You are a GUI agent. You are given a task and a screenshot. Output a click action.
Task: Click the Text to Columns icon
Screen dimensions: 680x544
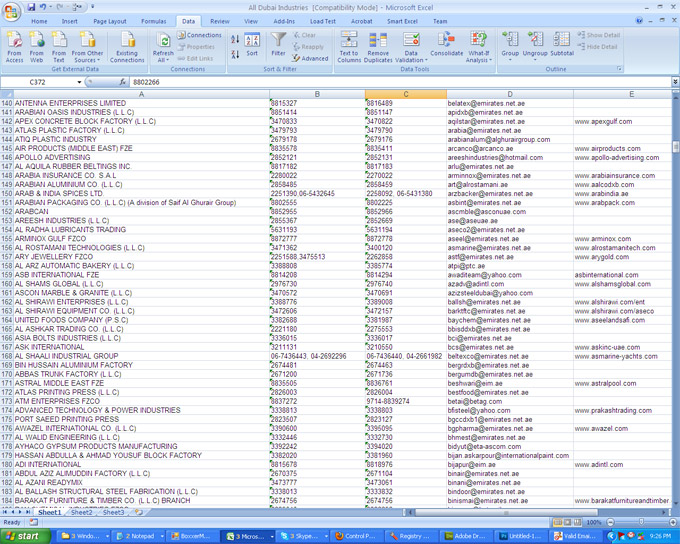pos(349,46)
